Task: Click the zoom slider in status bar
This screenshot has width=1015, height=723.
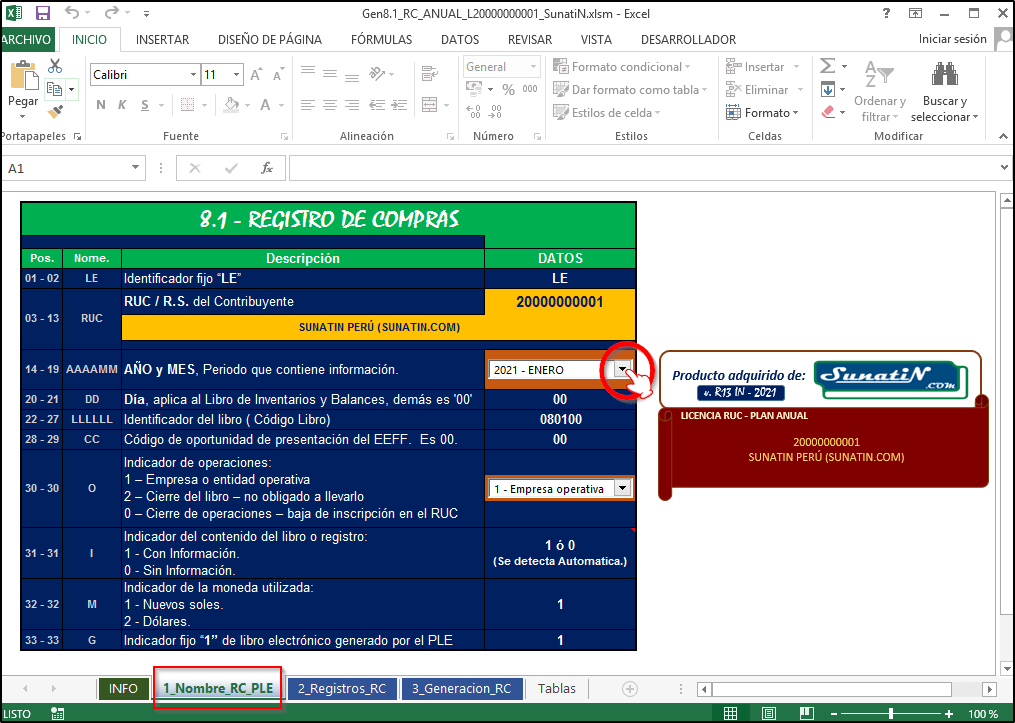Action: 891,713
